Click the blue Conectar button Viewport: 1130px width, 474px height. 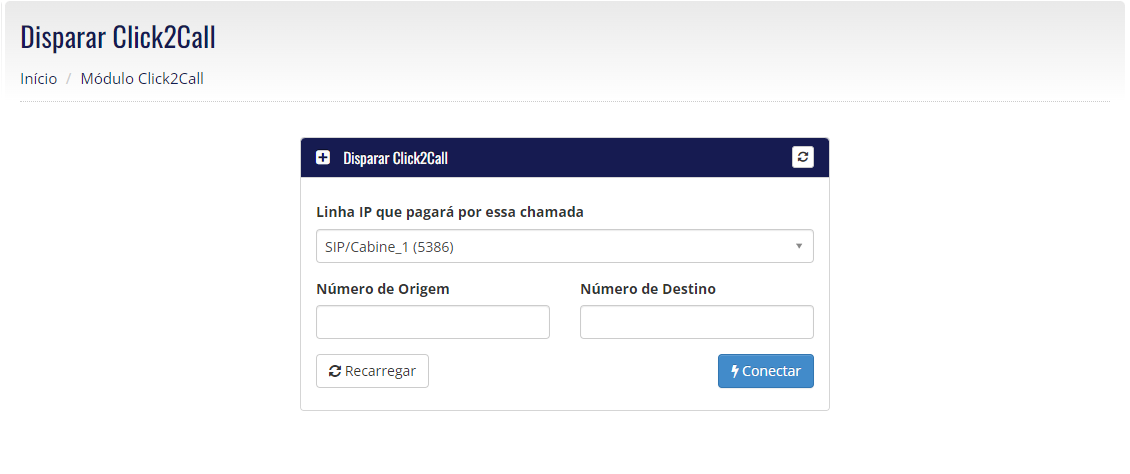point(765,371)
